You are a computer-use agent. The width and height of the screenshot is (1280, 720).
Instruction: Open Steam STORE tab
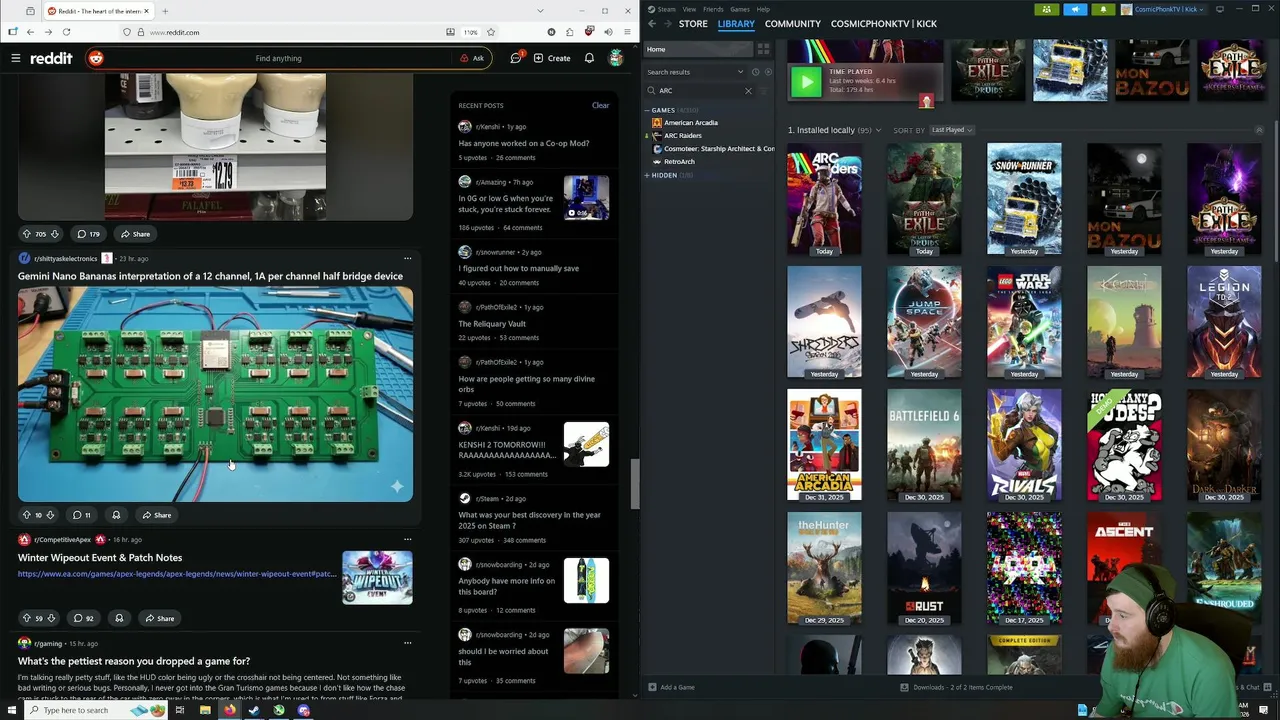coord(693,24)
